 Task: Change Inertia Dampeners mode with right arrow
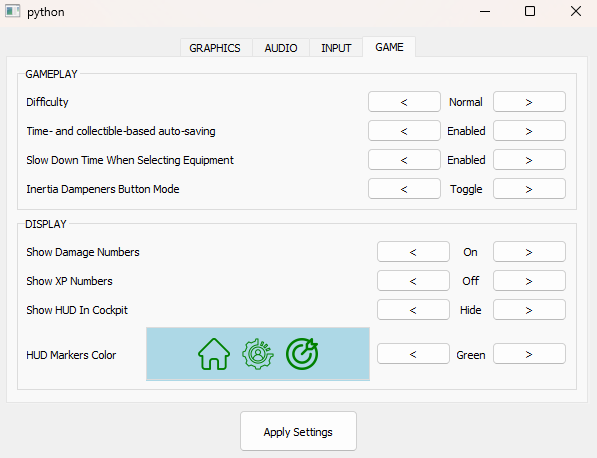coord(529,189)
